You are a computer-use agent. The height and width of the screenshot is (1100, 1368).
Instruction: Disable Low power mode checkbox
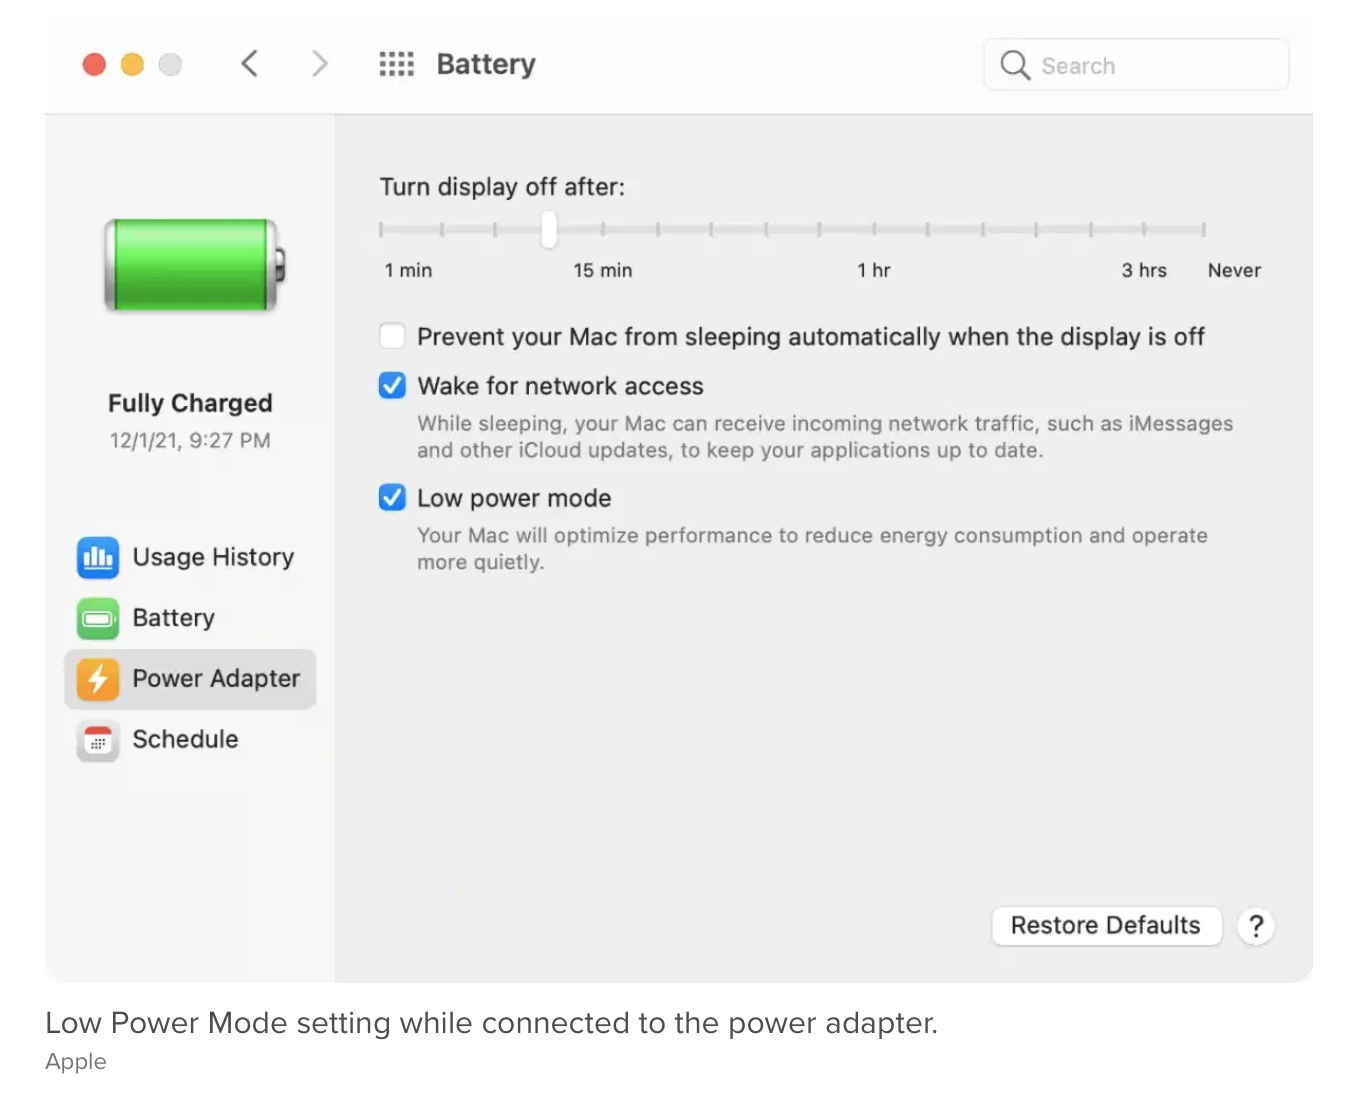pyautogui.click(x=392, y=498)
